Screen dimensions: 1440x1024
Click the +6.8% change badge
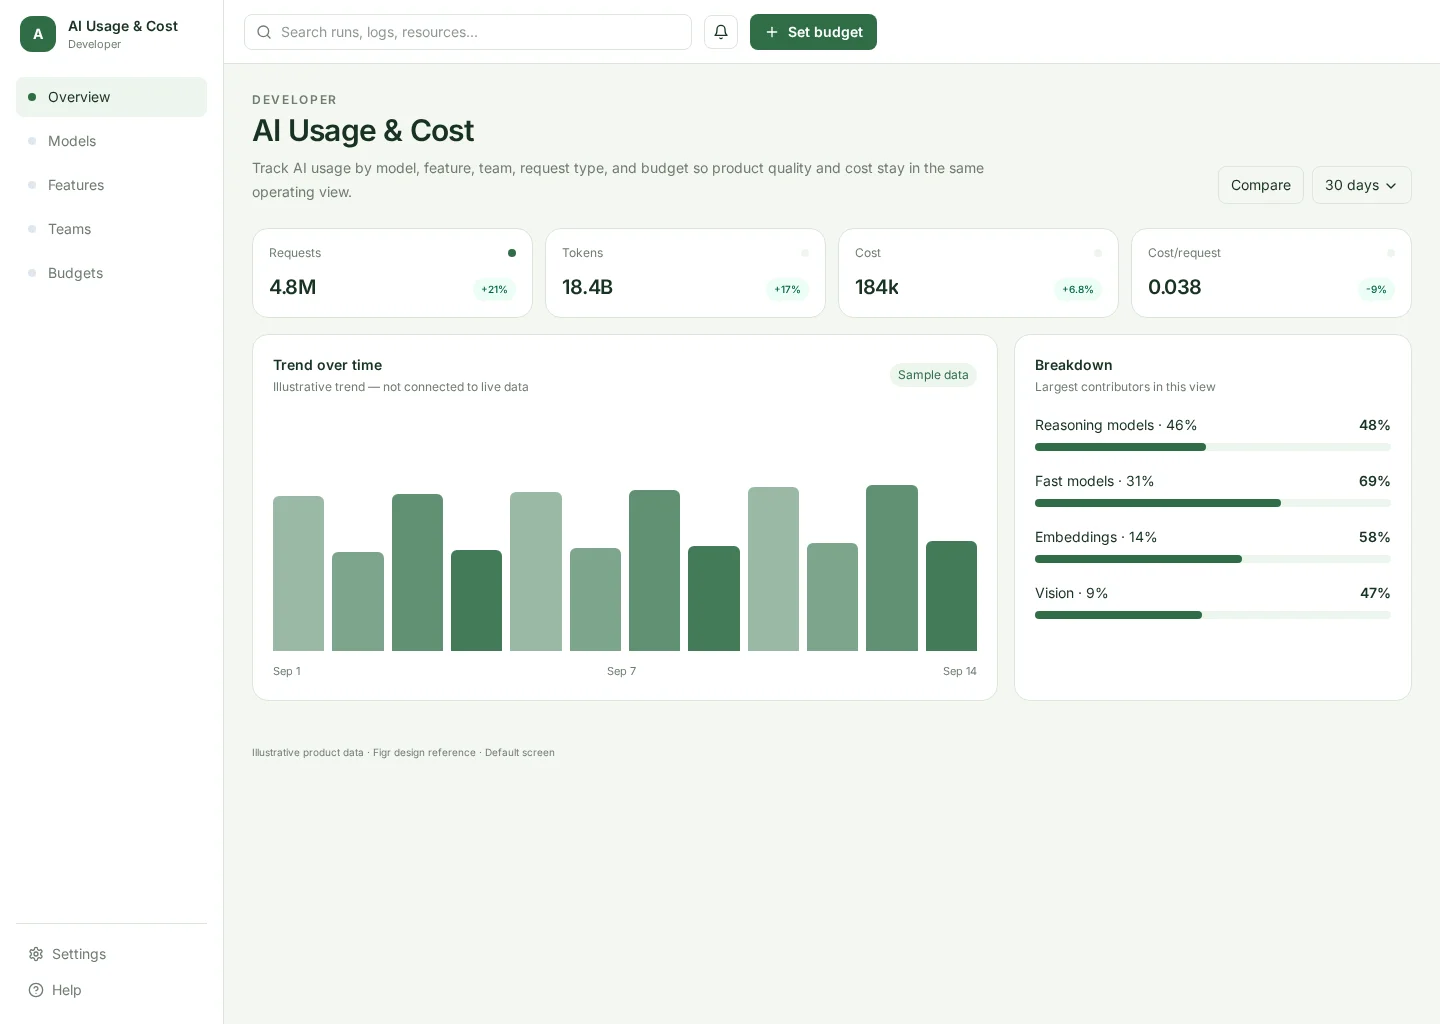1078,290
